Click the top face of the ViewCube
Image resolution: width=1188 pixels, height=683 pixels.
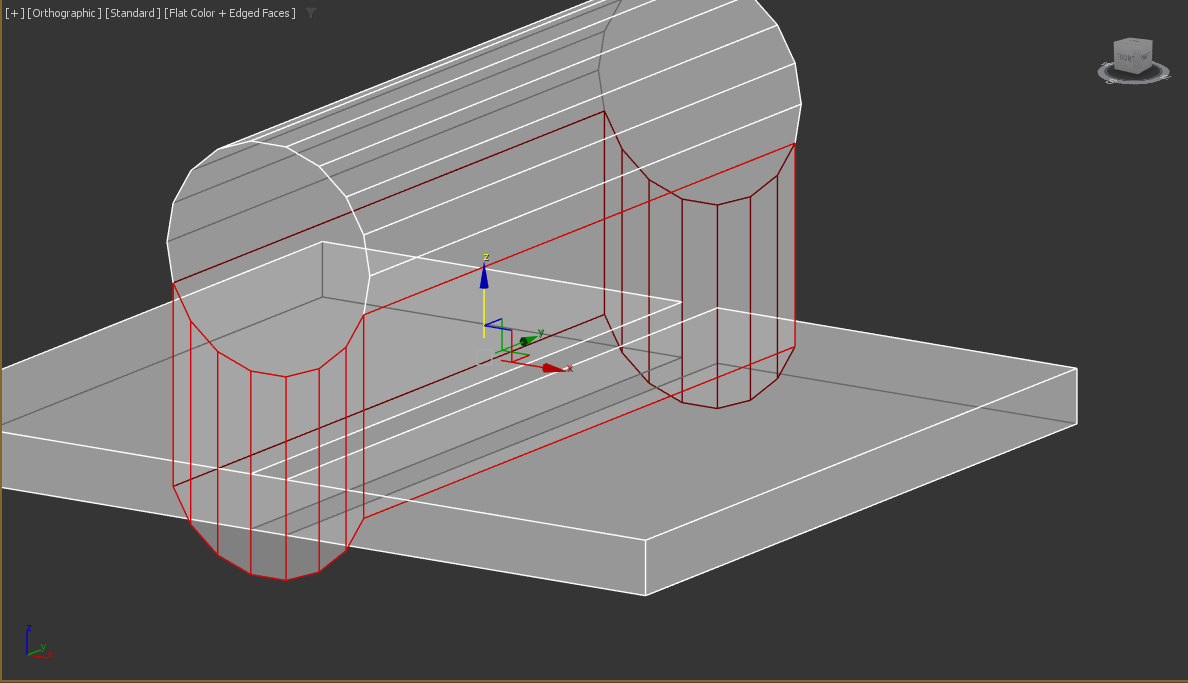(1133, 43)
